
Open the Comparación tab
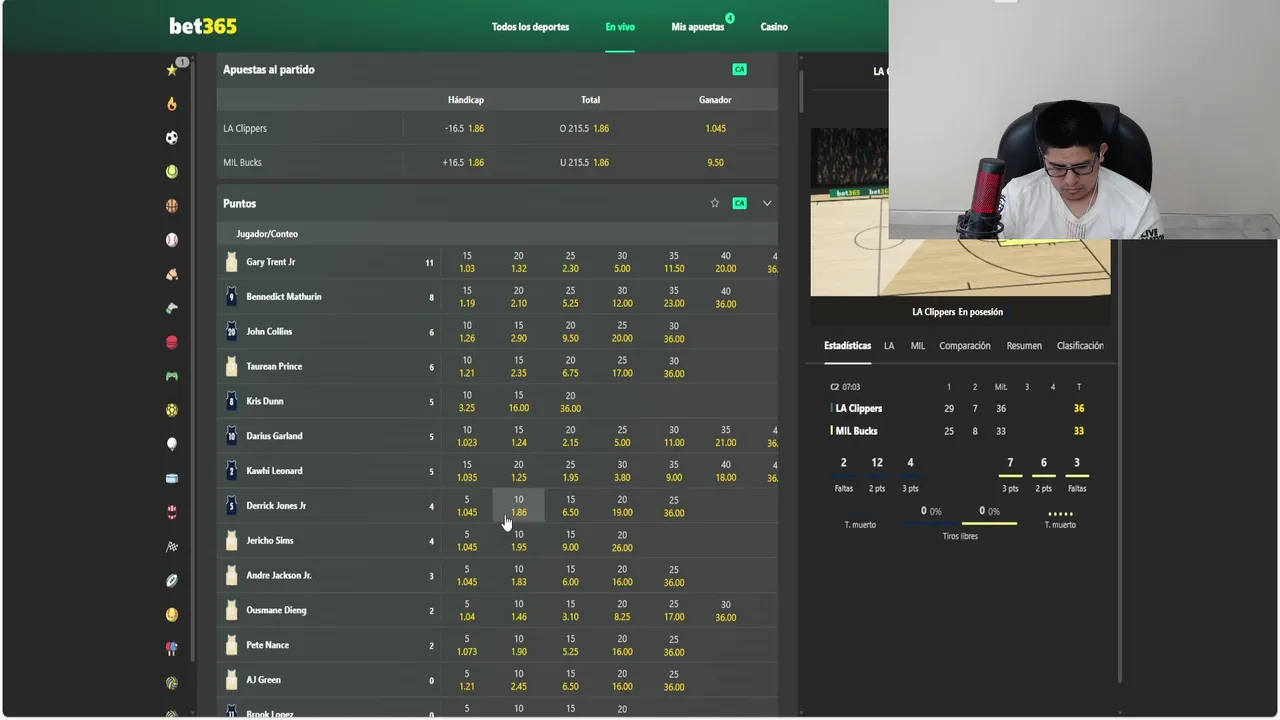tap(965, 346)
